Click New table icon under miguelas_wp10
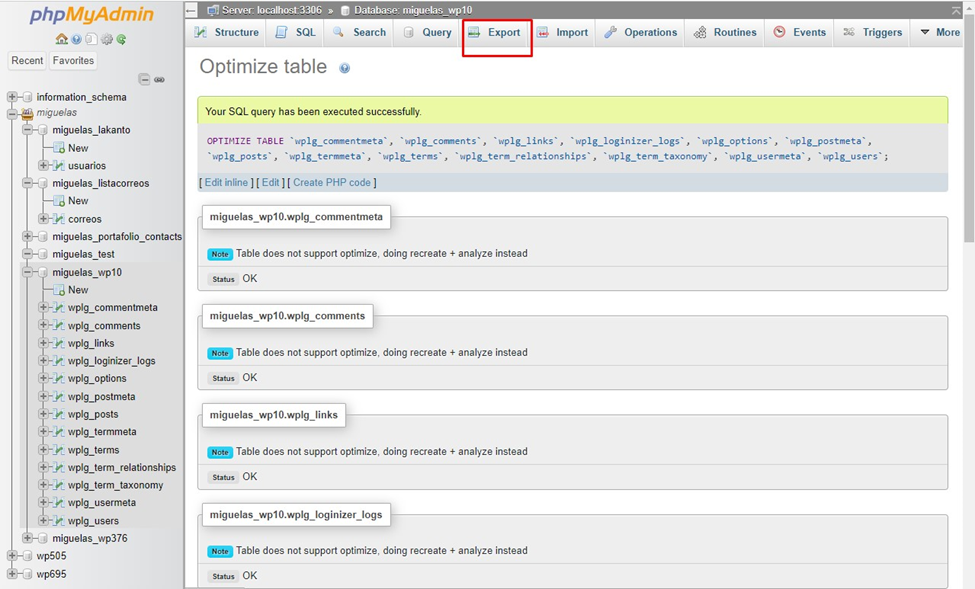The height and width of the screenshot is (589, 975). tap(59, 290)
